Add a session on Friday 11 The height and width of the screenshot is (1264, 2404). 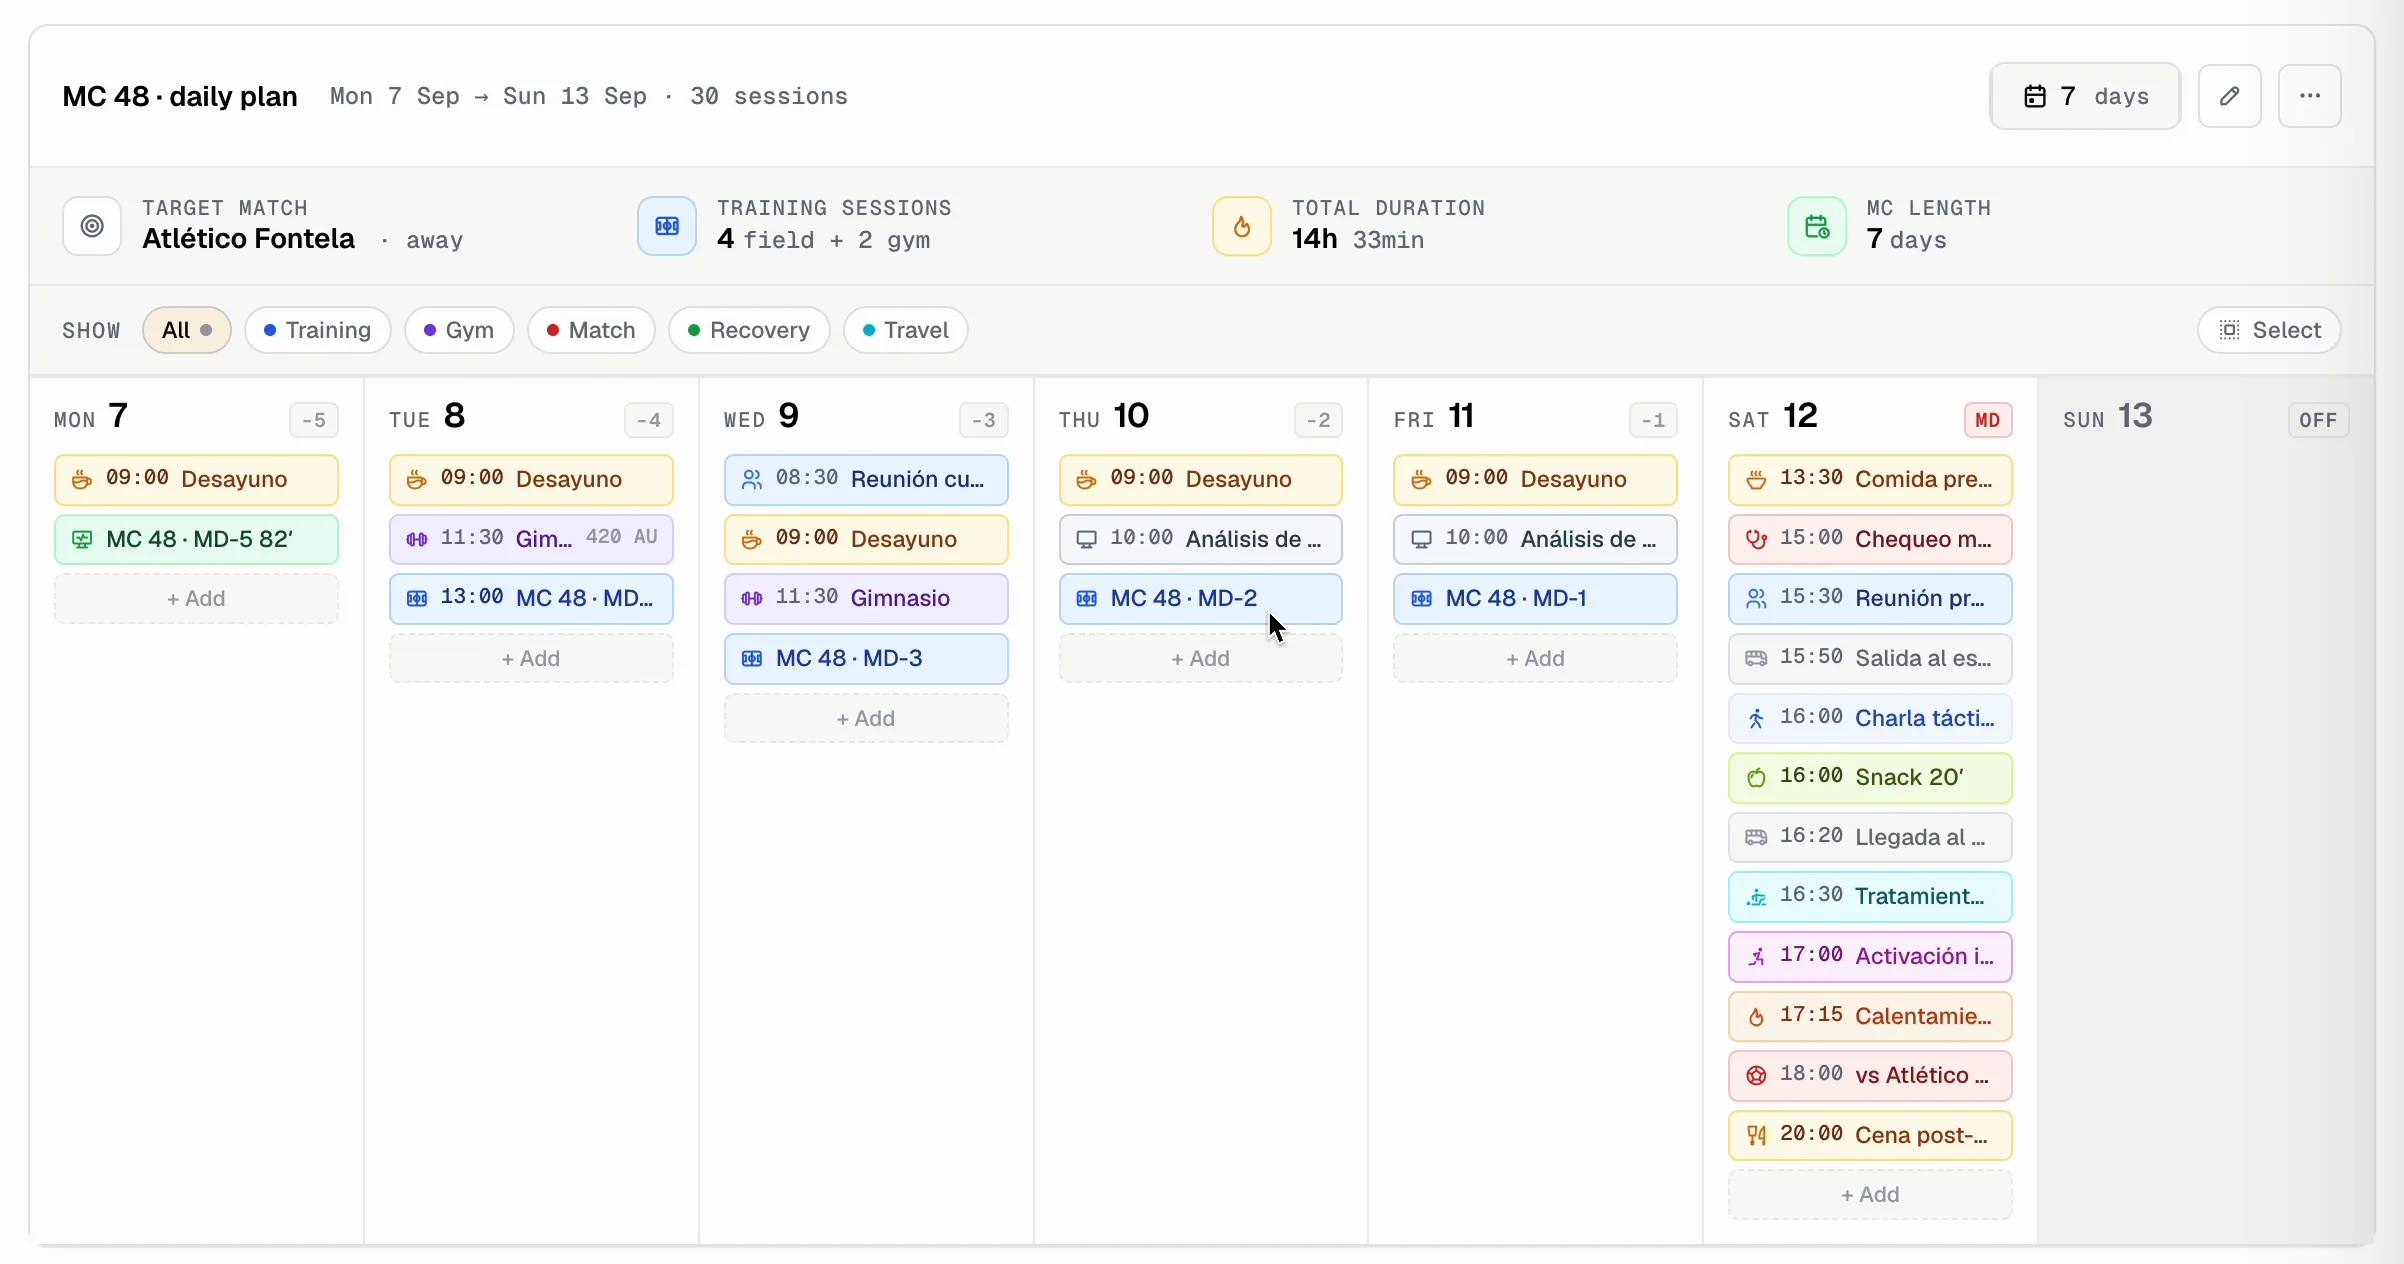1535,658
